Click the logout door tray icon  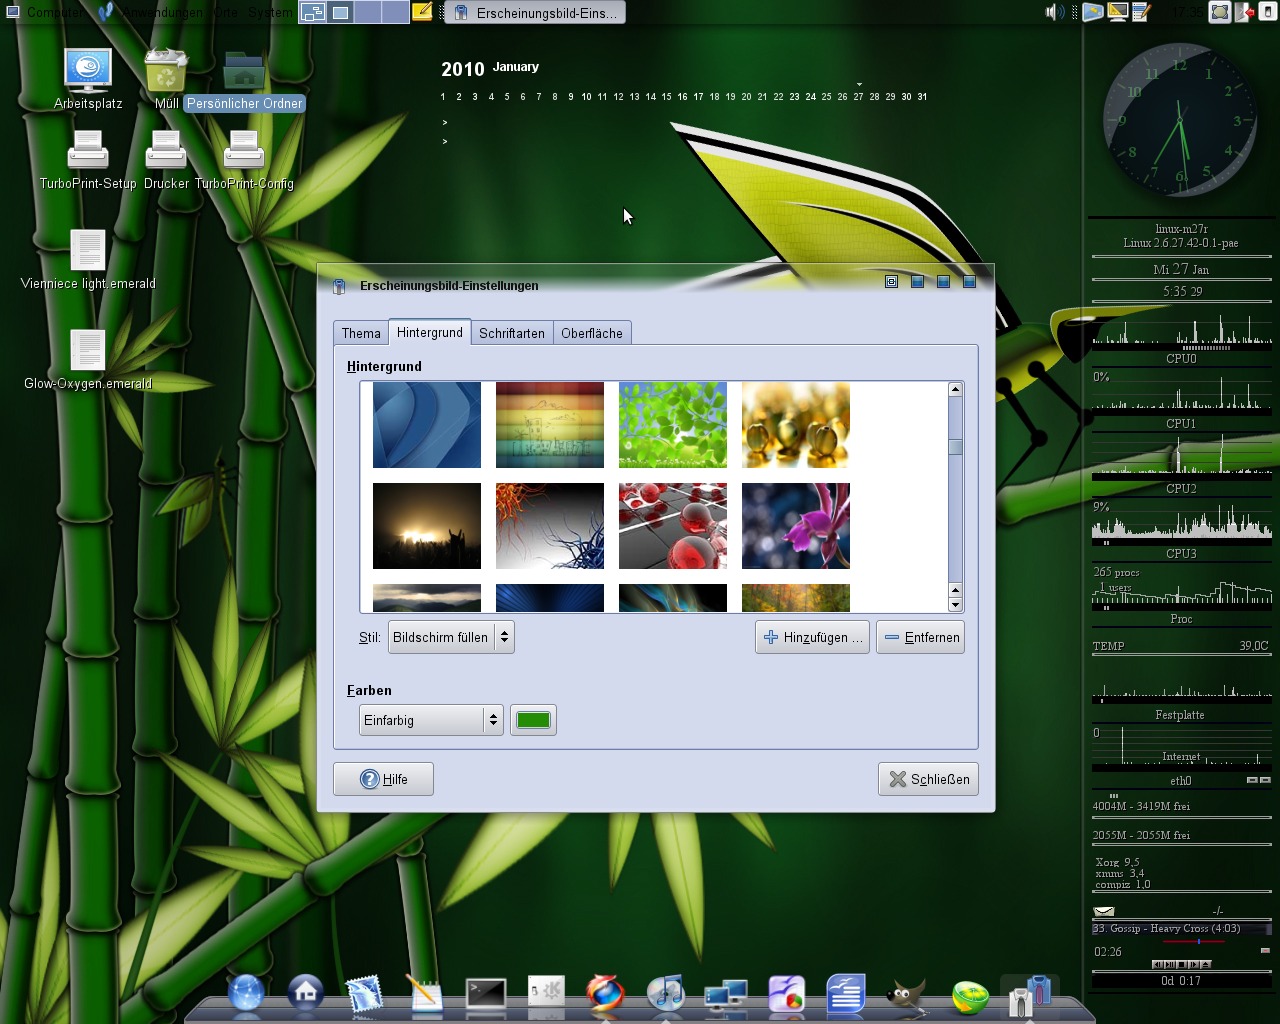1246,12
